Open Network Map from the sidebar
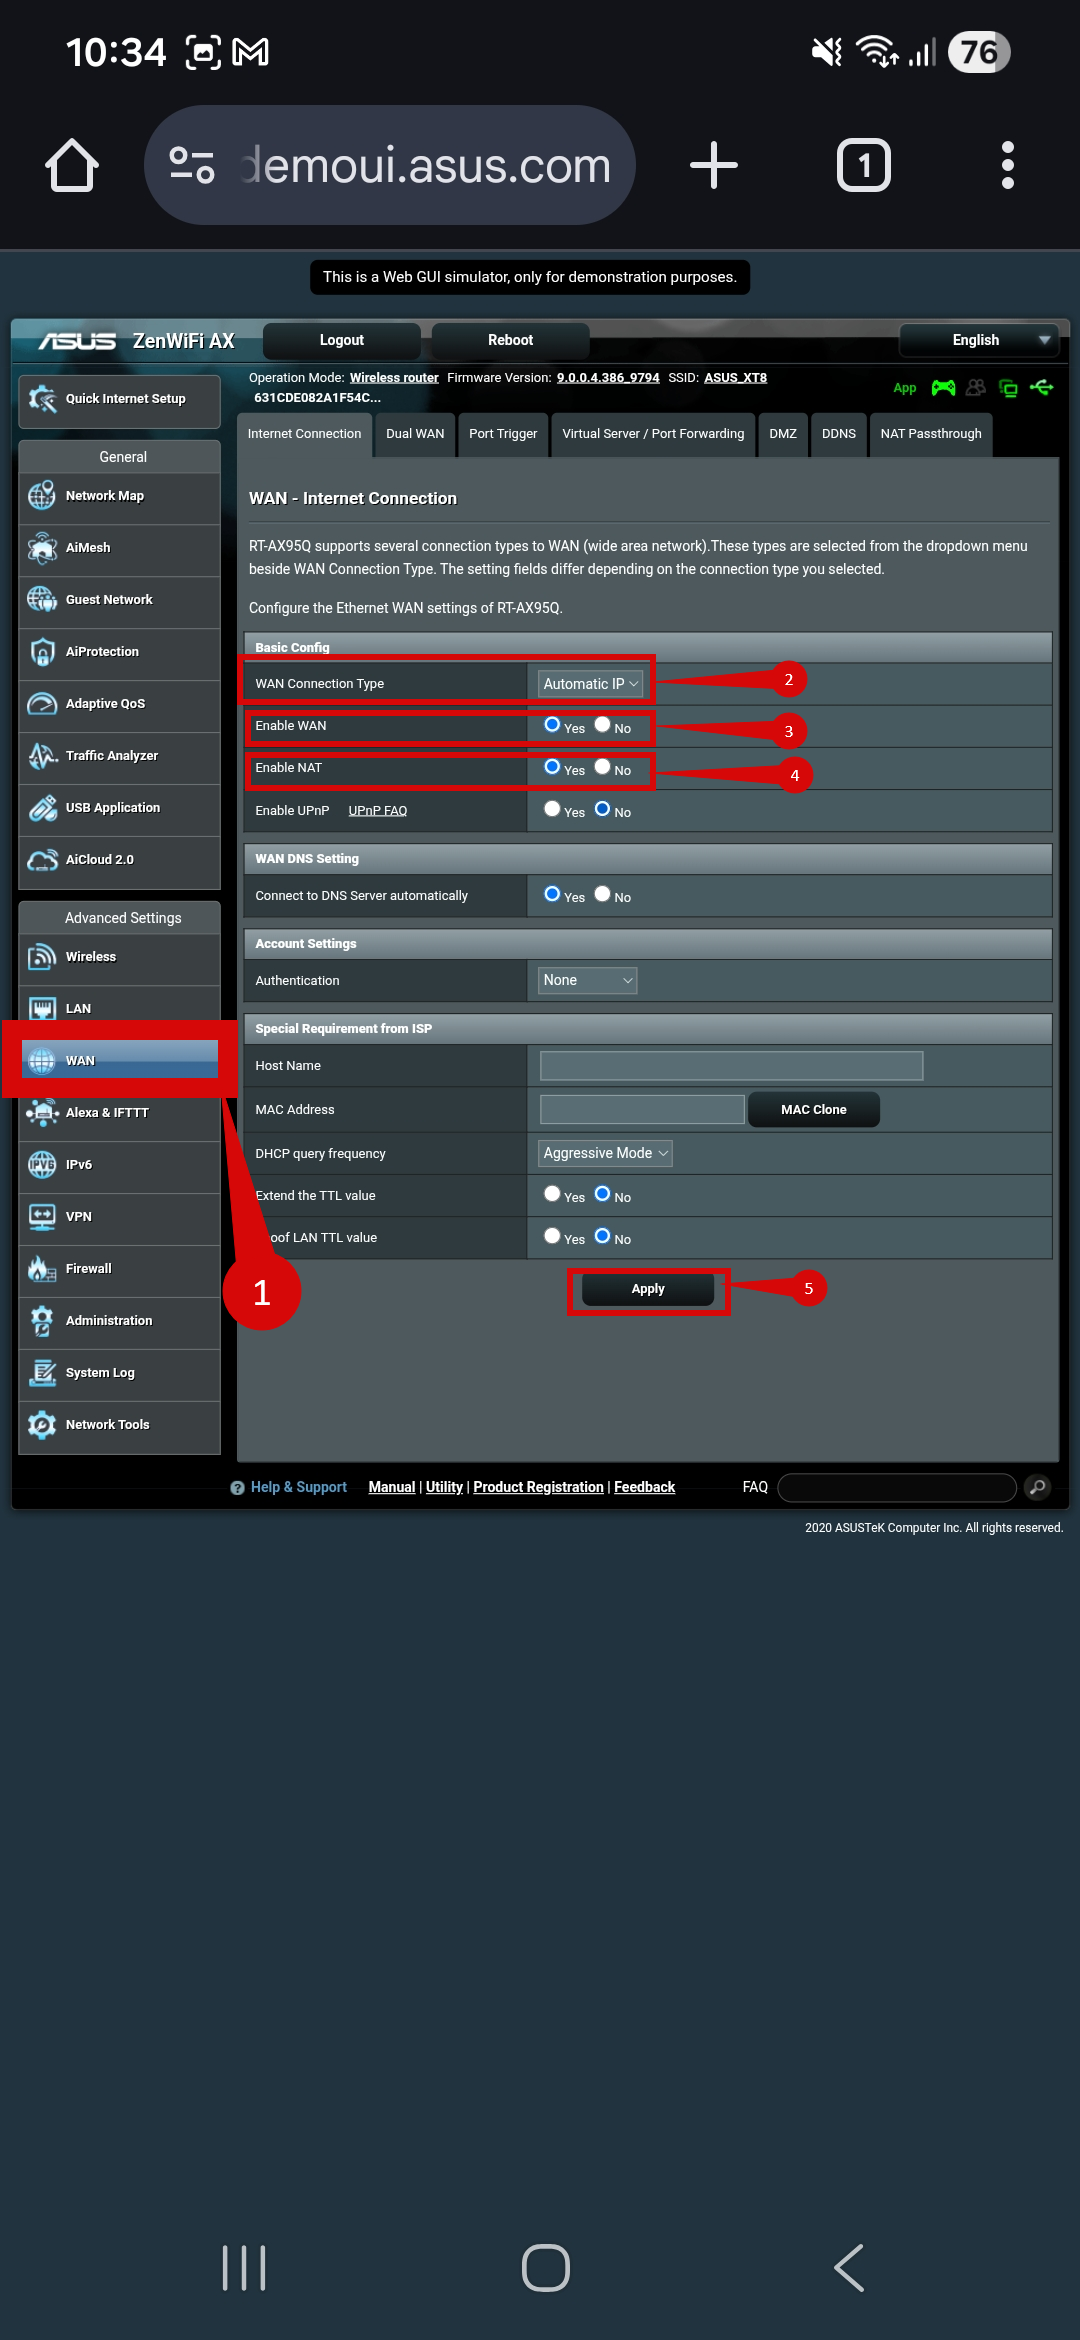Image resolution: width=1080 pixels, height=2340 pixels. [x=119, y=496]
